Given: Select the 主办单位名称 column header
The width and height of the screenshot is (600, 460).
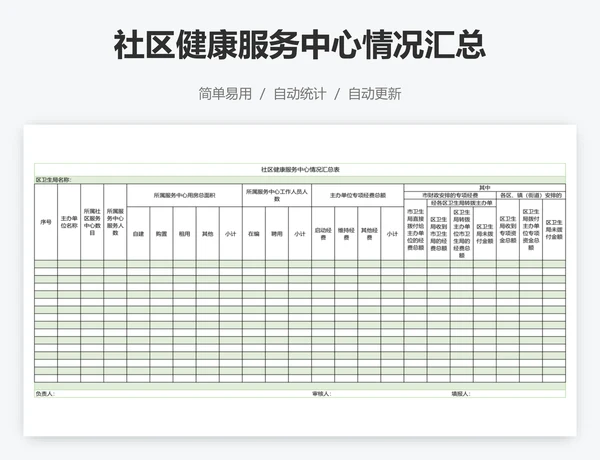Looking at the screenshot, I should (x=69, y=222).
